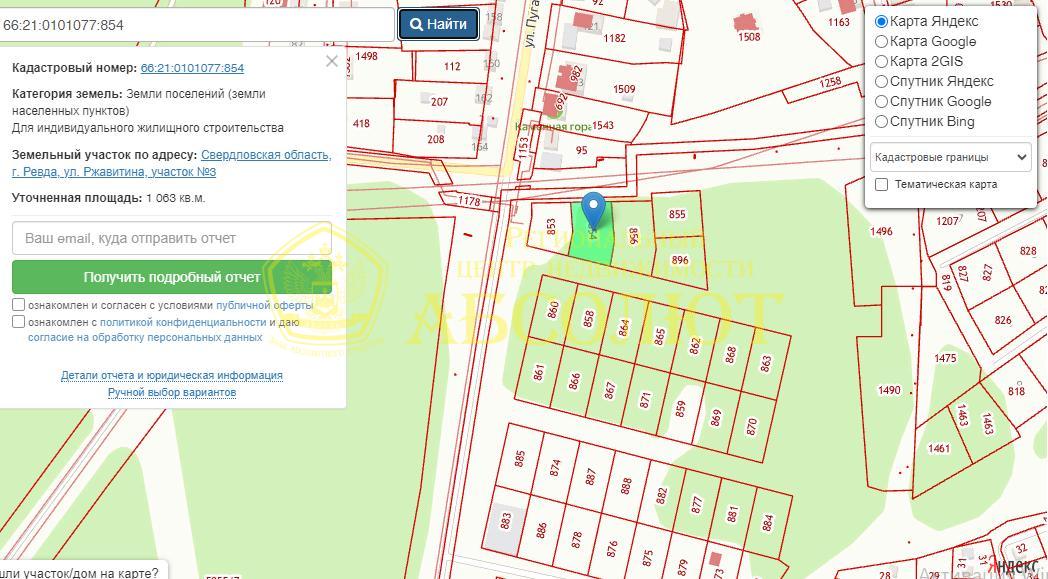Open the публичной оферты link
Image resolution: width=1048 pixels, height=579 pixels.
[265, 305]
